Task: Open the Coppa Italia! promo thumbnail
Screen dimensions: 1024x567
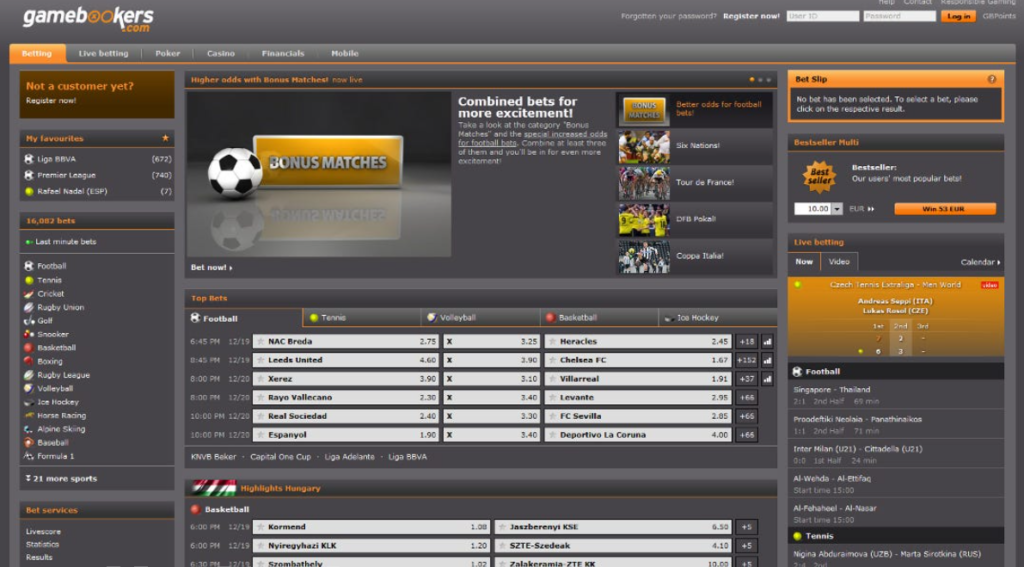Action: tap(644, 257)
